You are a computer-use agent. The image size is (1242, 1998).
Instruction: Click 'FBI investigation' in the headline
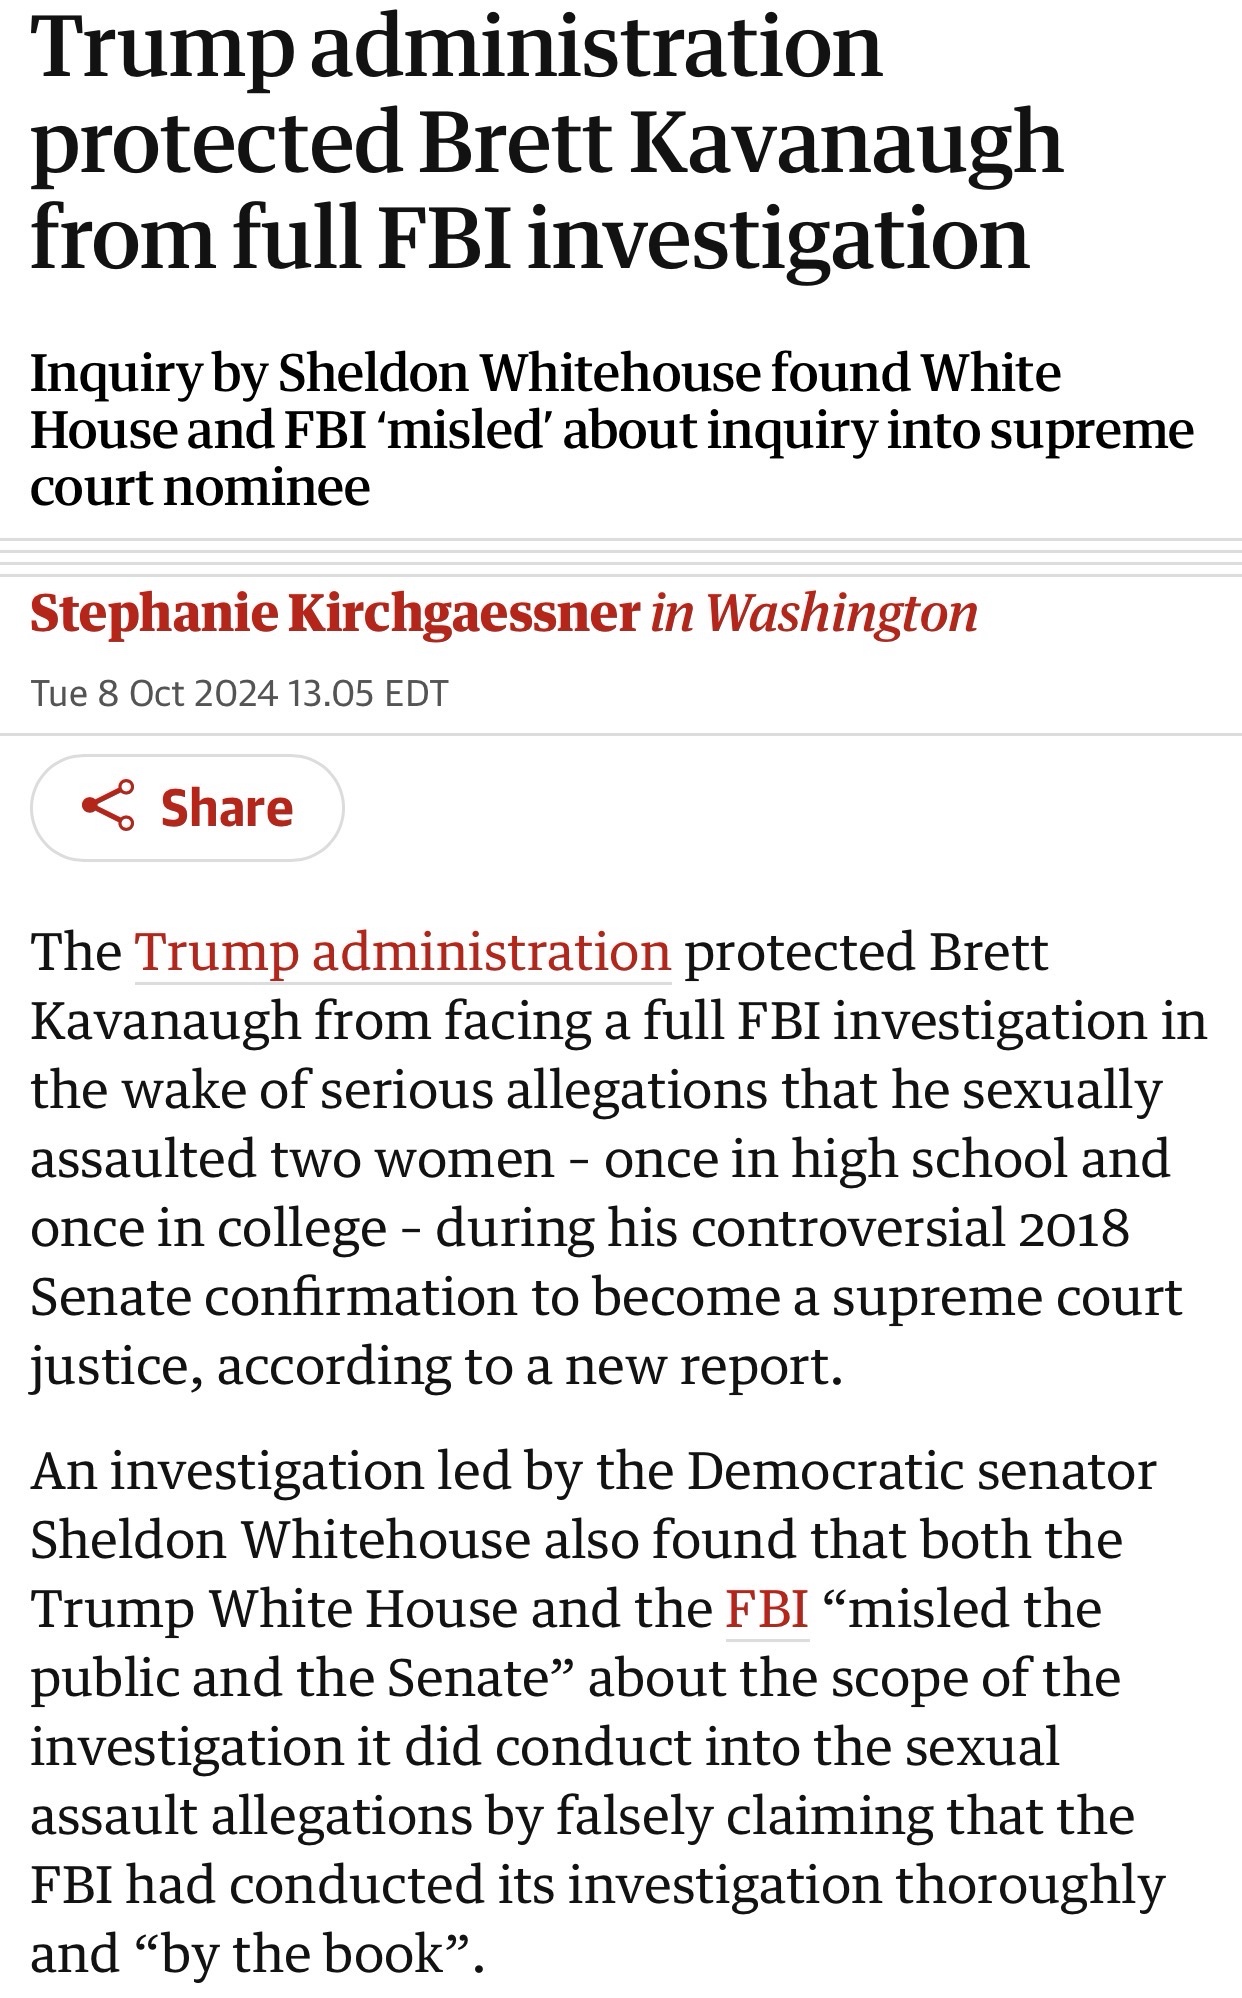pyautogui.click(x=703, y=238)
